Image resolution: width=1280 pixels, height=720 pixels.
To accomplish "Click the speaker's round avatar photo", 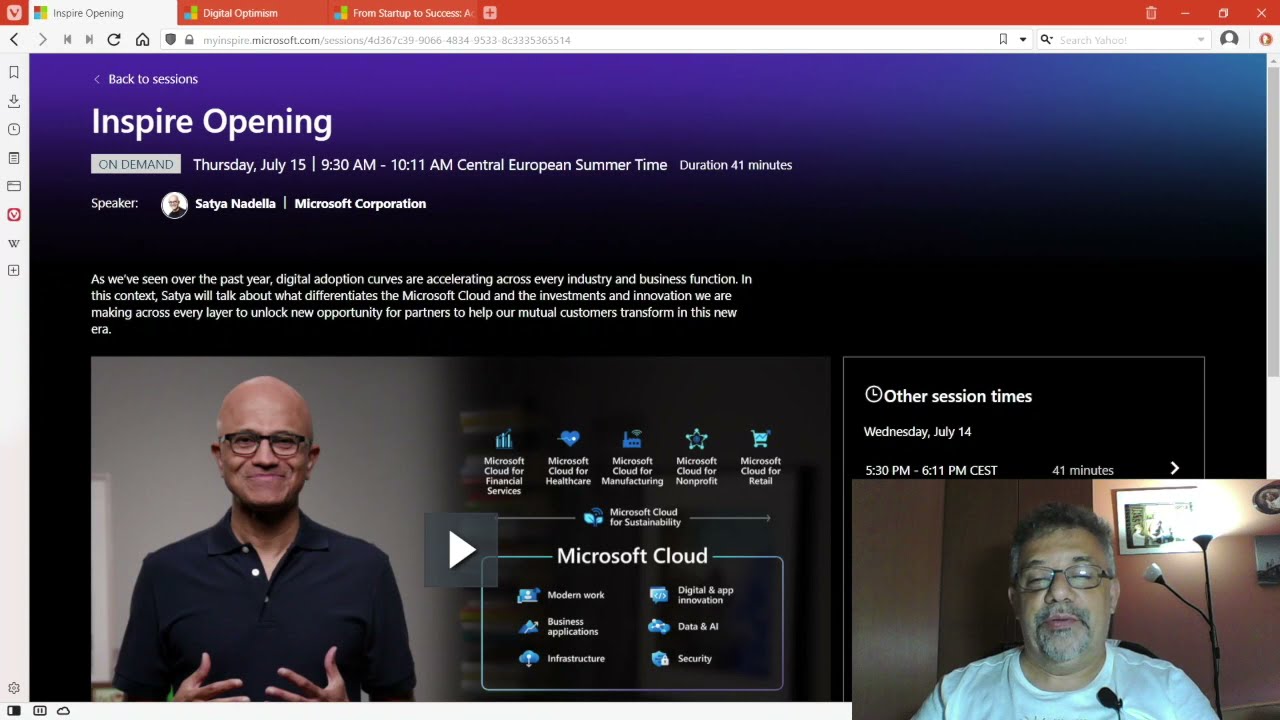I will (x=174, y=205).
